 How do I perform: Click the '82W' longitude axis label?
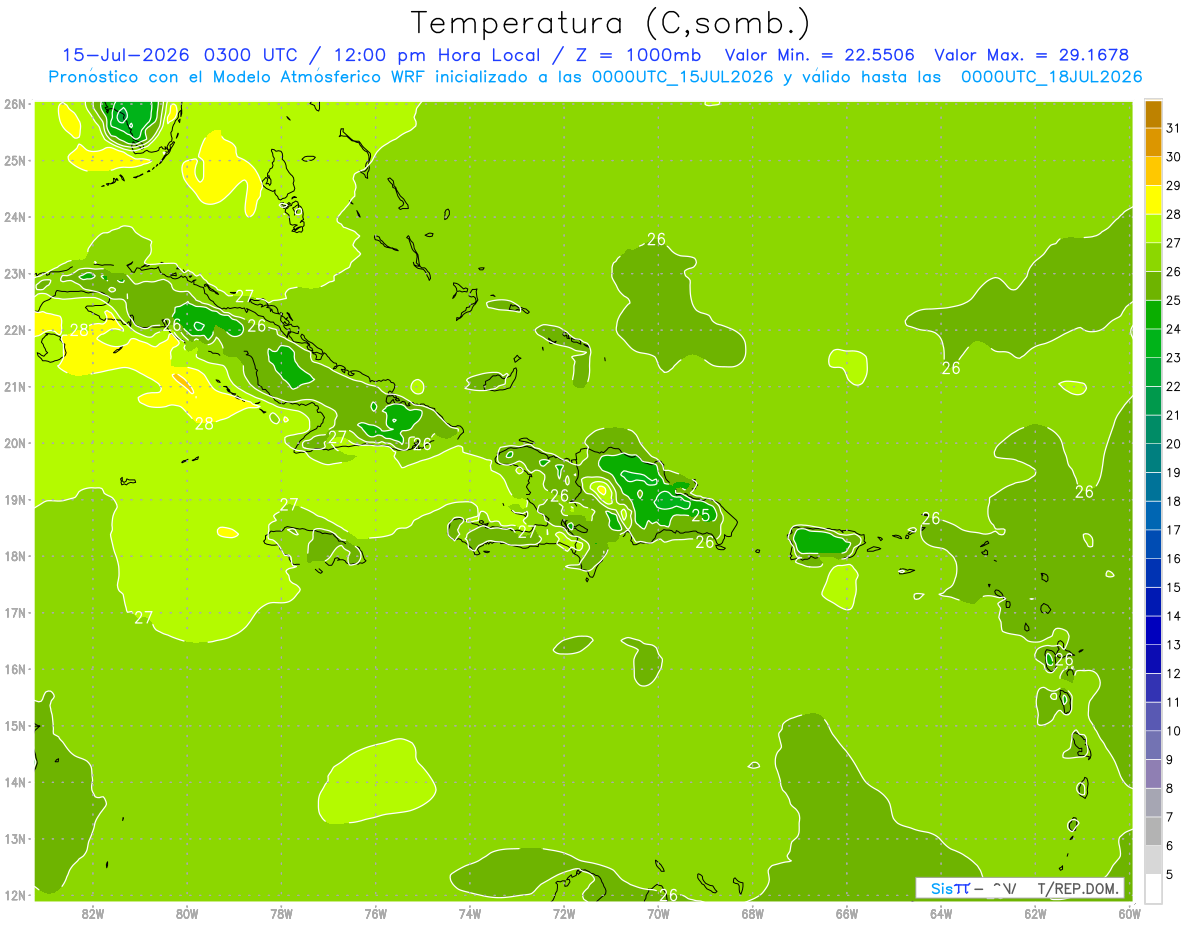pyautogui.click(x=92, y=913)
